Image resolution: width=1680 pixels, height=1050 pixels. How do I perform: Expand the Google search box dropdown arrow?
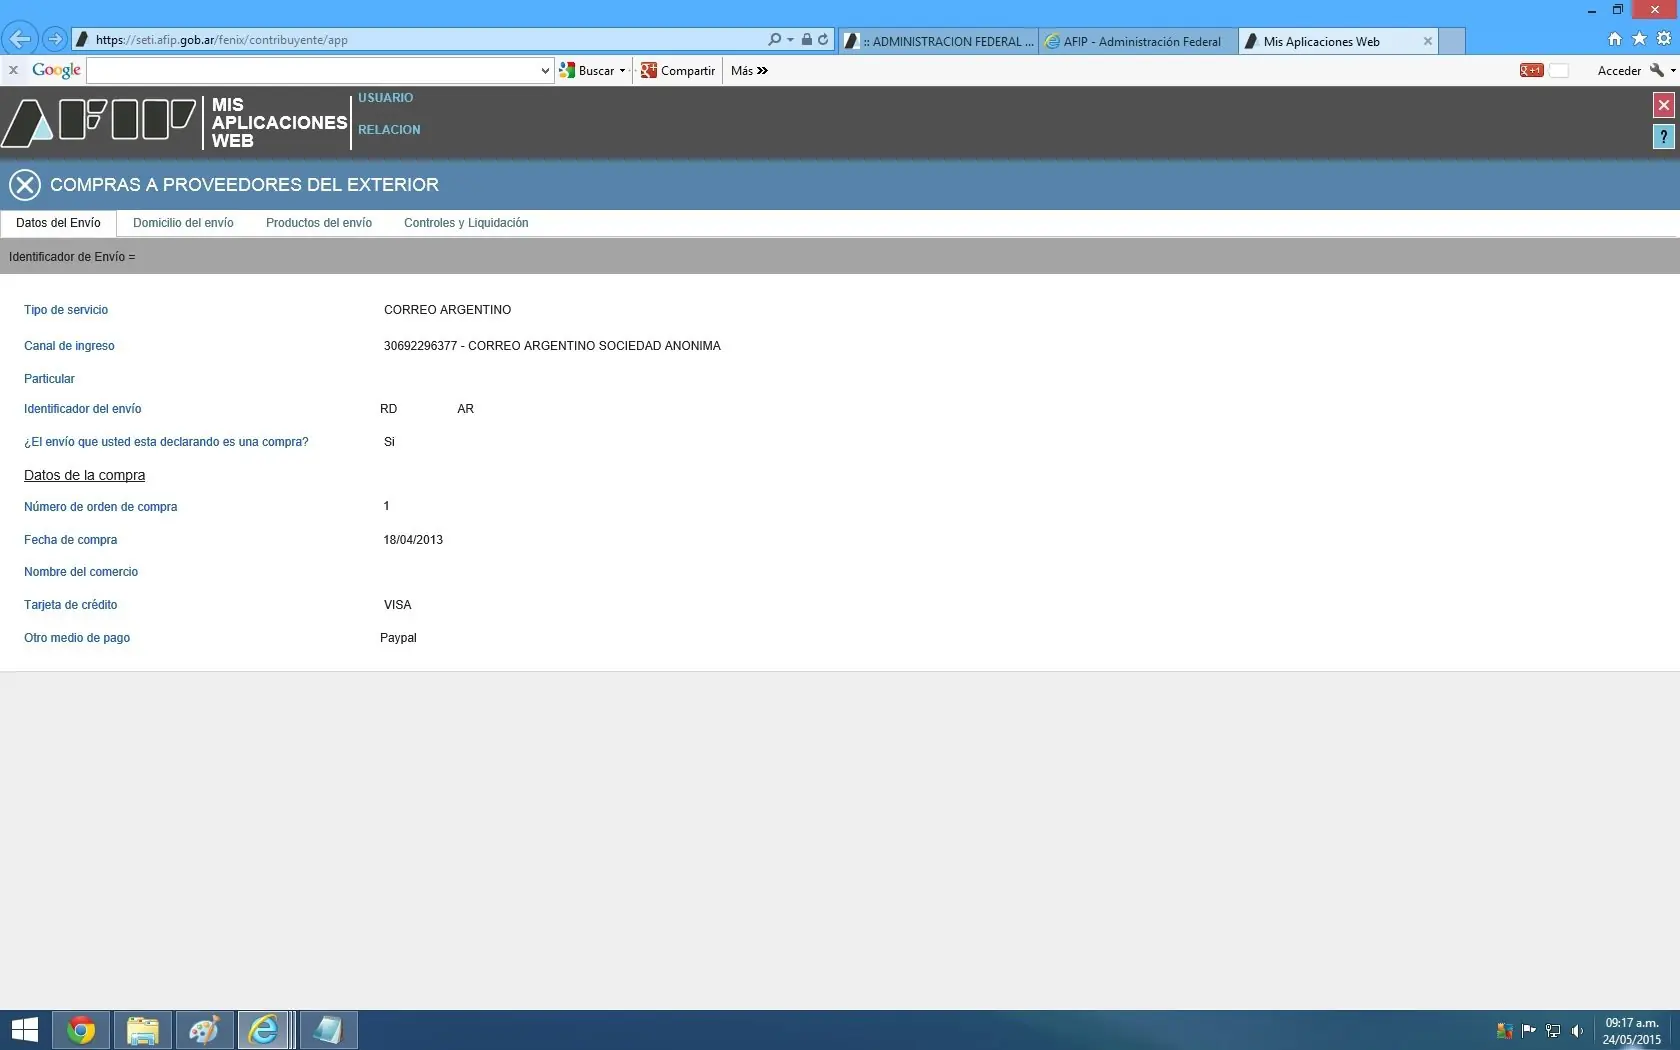point(545,71)
